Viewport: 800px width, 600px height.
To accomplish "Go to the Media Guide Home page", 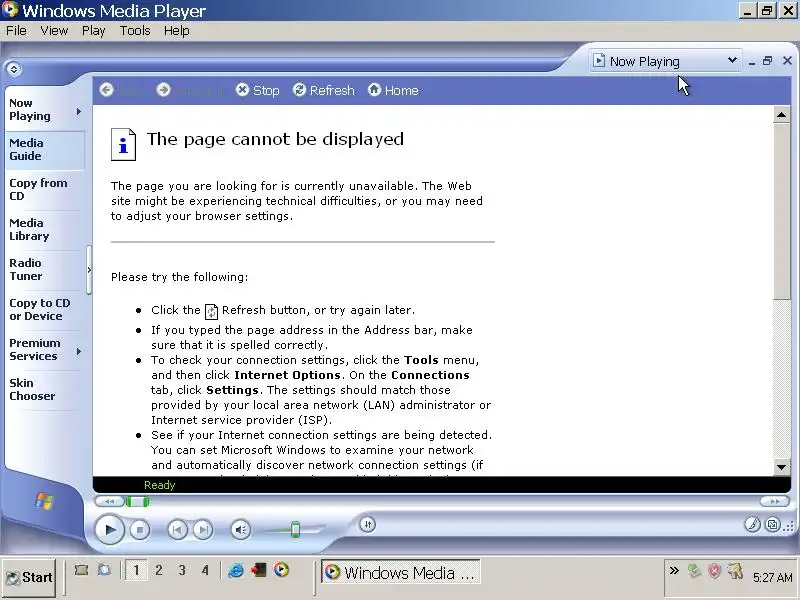I will 393,90.
